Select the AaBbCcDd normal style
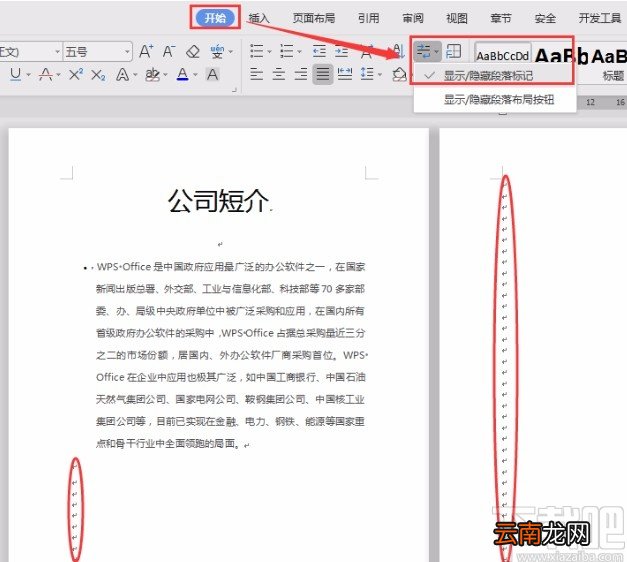627x562 pixels. tap(503, 56)
